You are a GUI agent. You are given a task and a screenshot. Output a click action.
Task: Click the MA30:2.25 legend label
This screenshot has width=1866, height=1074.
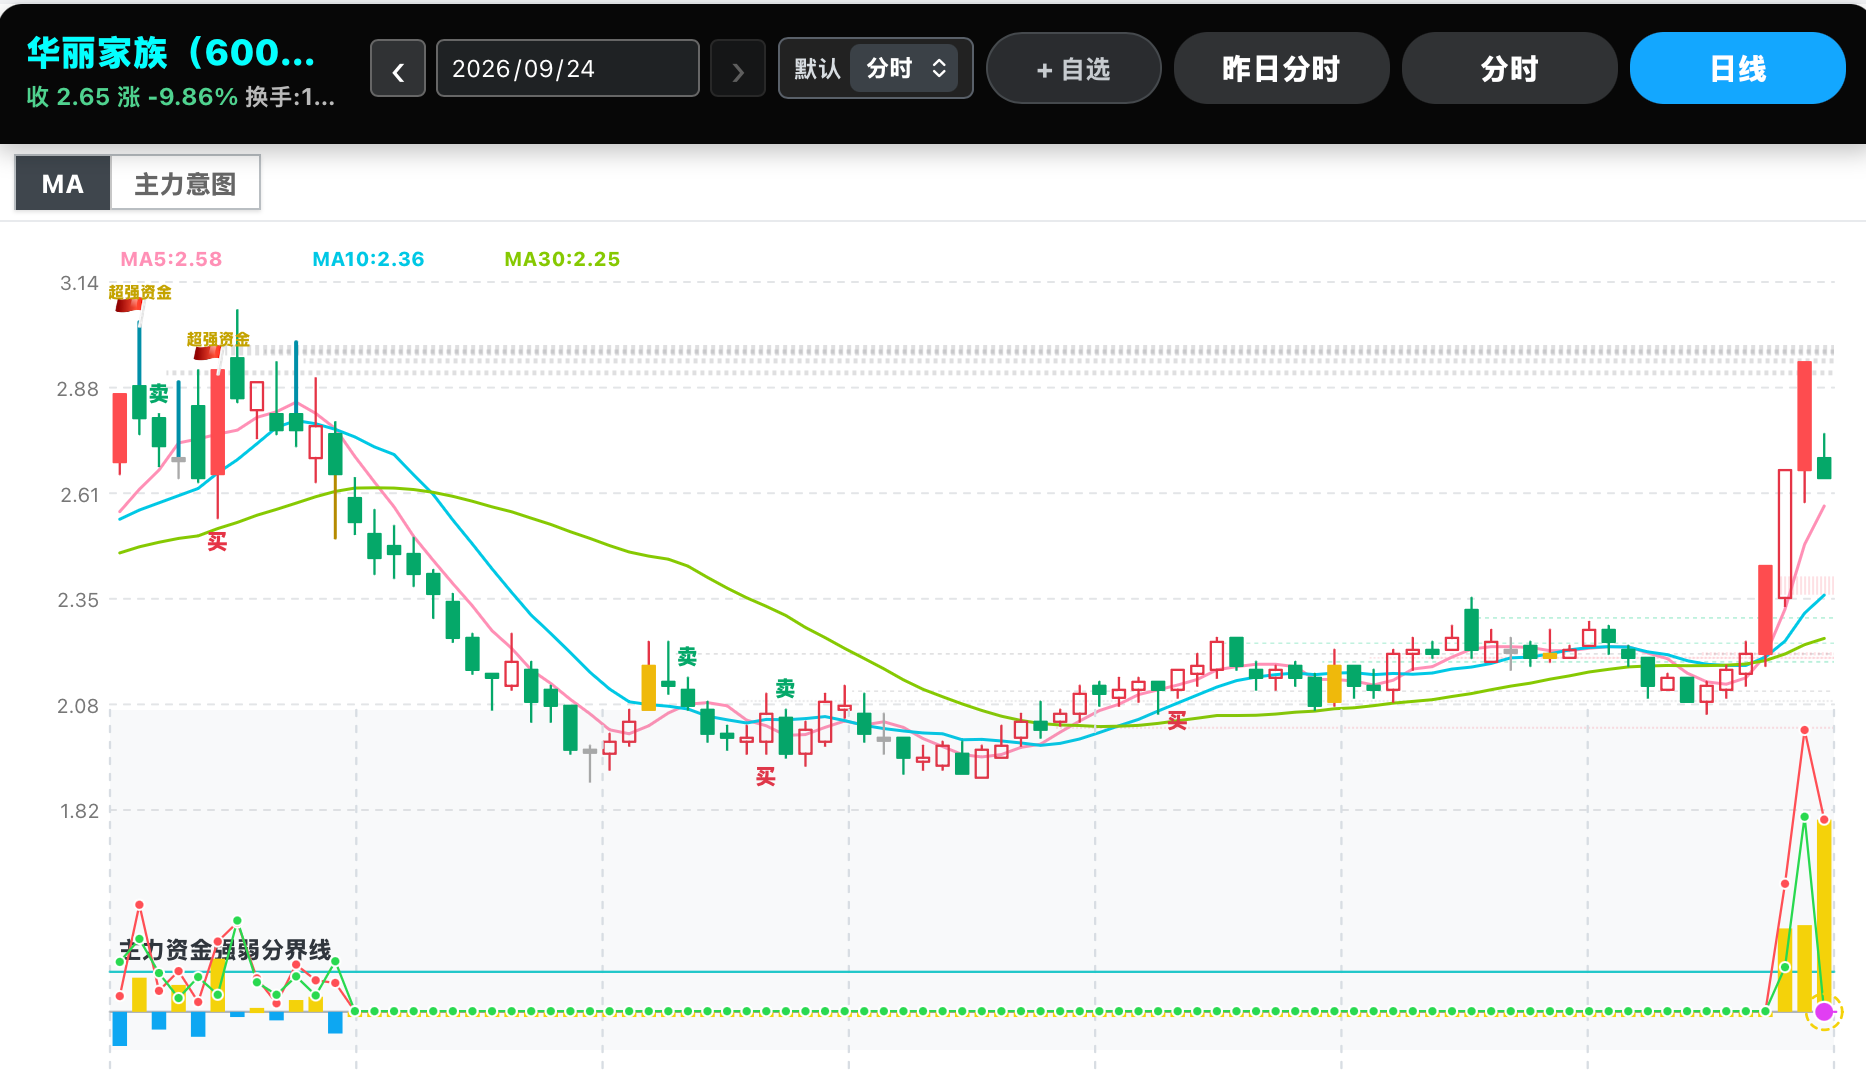pyautogui.click(x=562, y=259)
